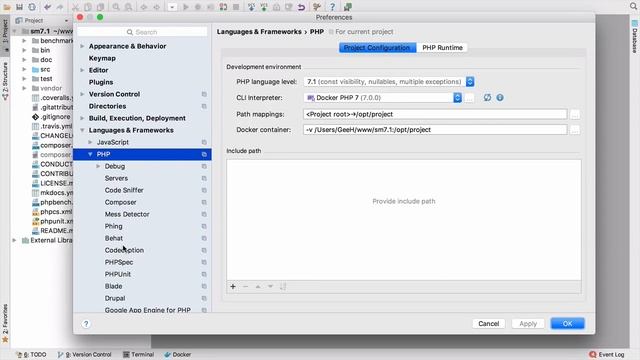Open the Version Control tool window
The width and height of the screenshot is (640, 360).
(84, 354)
